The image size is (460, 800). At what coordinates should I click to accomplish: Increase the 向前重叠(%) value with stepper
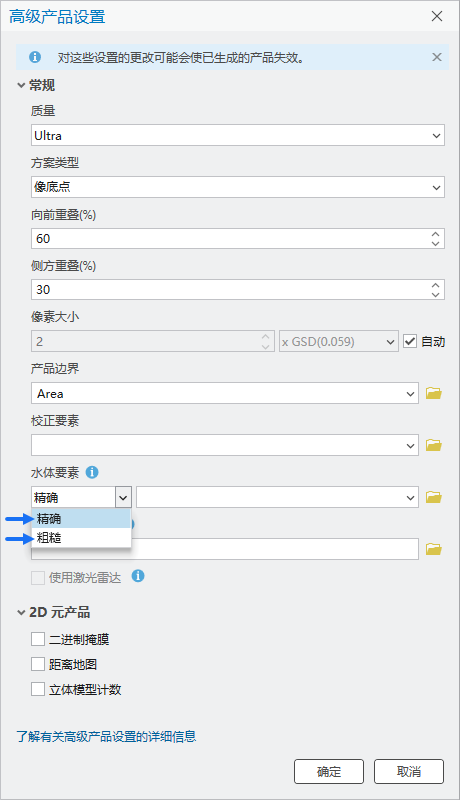(435, 234)
